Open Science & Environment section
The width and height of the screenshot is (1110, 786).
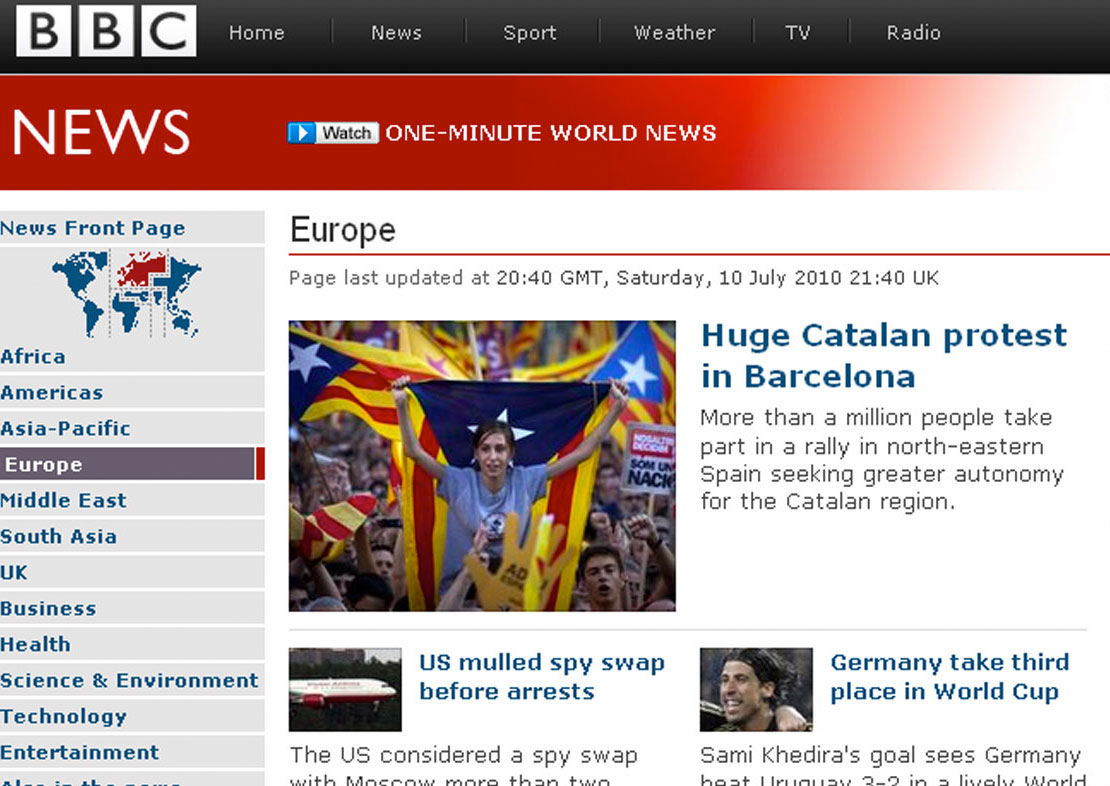click(129, 681)
